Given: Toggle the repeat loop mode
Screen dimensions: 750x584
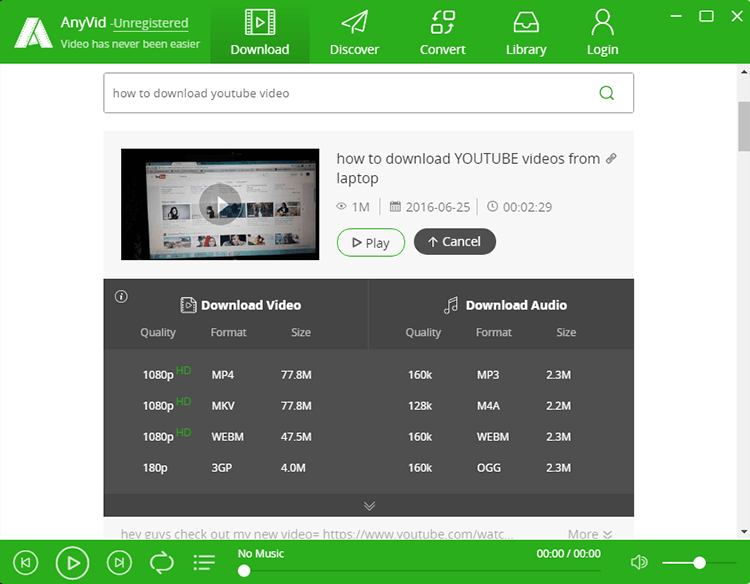Looking at the screenshot, I should [x=162, y=562].
